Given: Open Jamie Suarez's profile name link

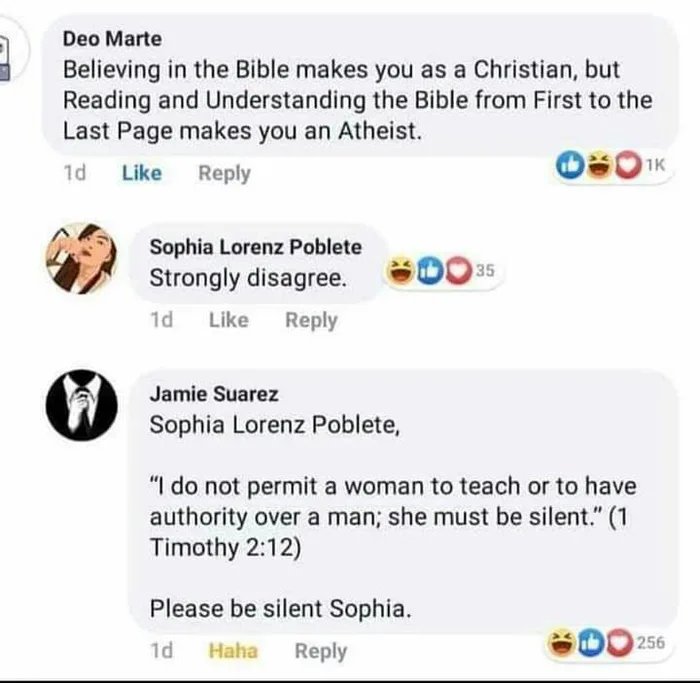Looking at the screenshot, I should pyautogui.click(x=214, y=395).
